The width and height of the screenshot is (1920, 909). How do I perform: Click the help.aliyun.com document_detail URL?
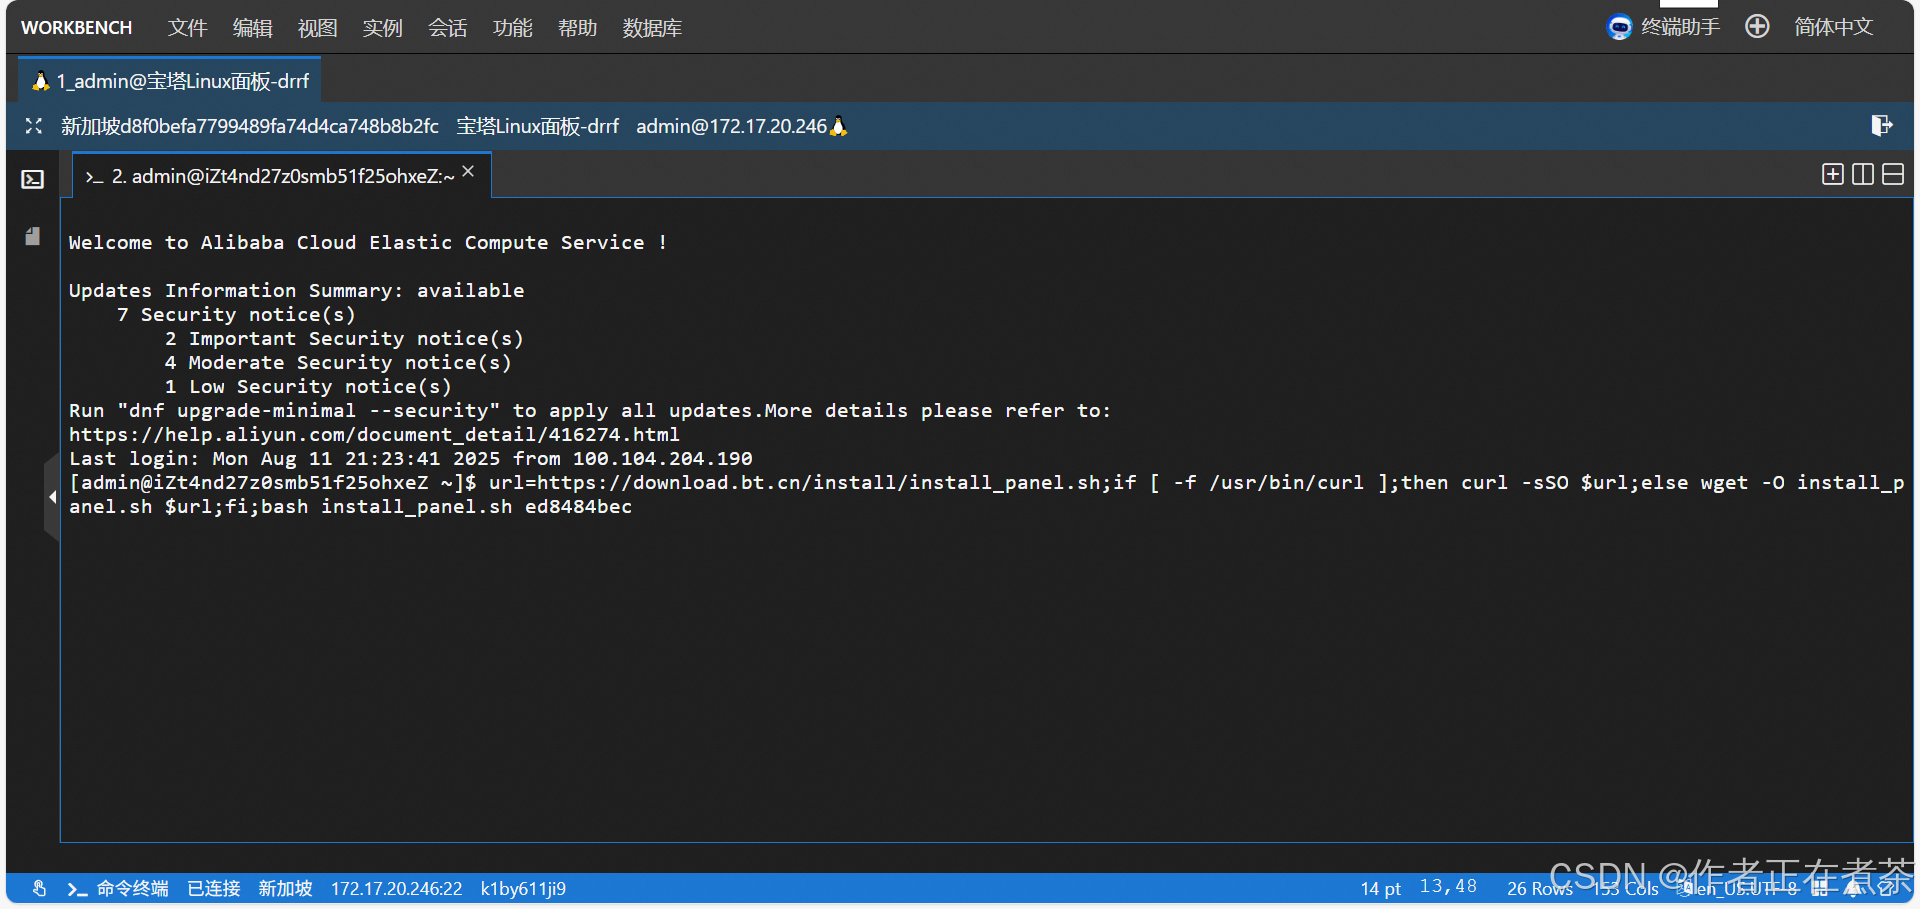click(374, 435)
